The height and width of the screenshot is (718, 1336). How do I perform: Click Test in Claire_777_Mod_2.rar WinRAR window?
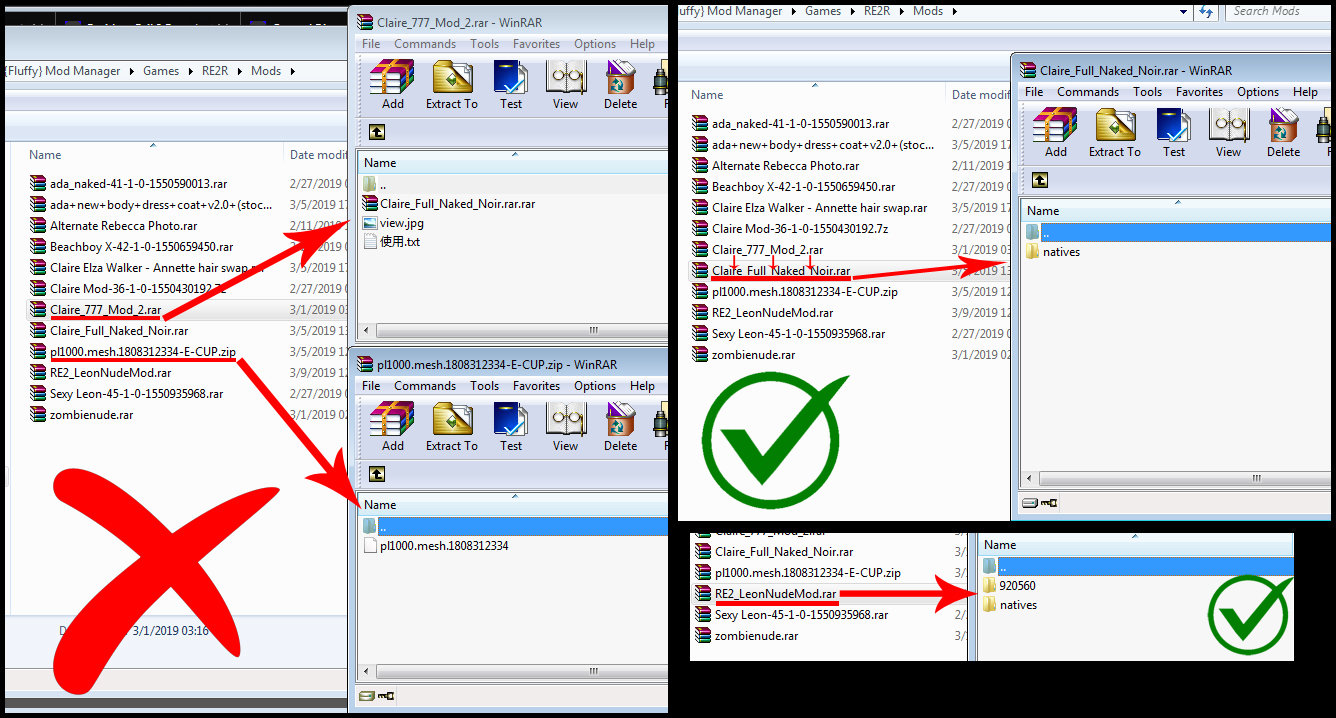[511, 84]
